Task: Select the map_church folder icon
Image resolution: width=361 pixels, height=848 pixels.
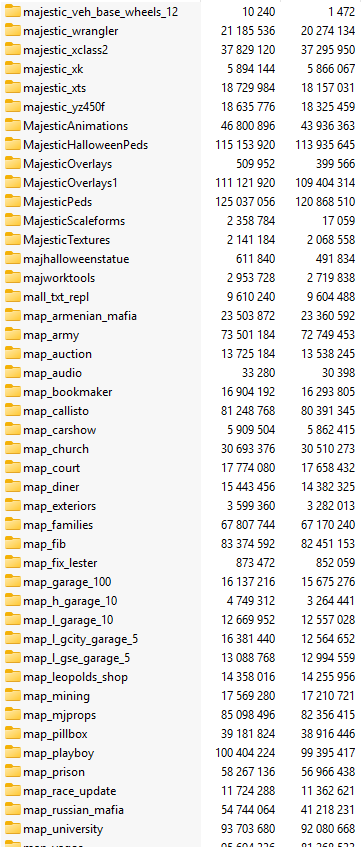Action: [12, 449]
